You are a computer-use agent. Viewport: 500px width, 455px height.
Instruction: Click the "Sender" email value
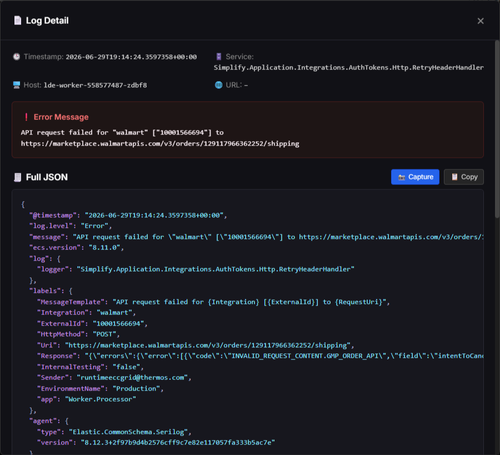(x=132, y=378)
